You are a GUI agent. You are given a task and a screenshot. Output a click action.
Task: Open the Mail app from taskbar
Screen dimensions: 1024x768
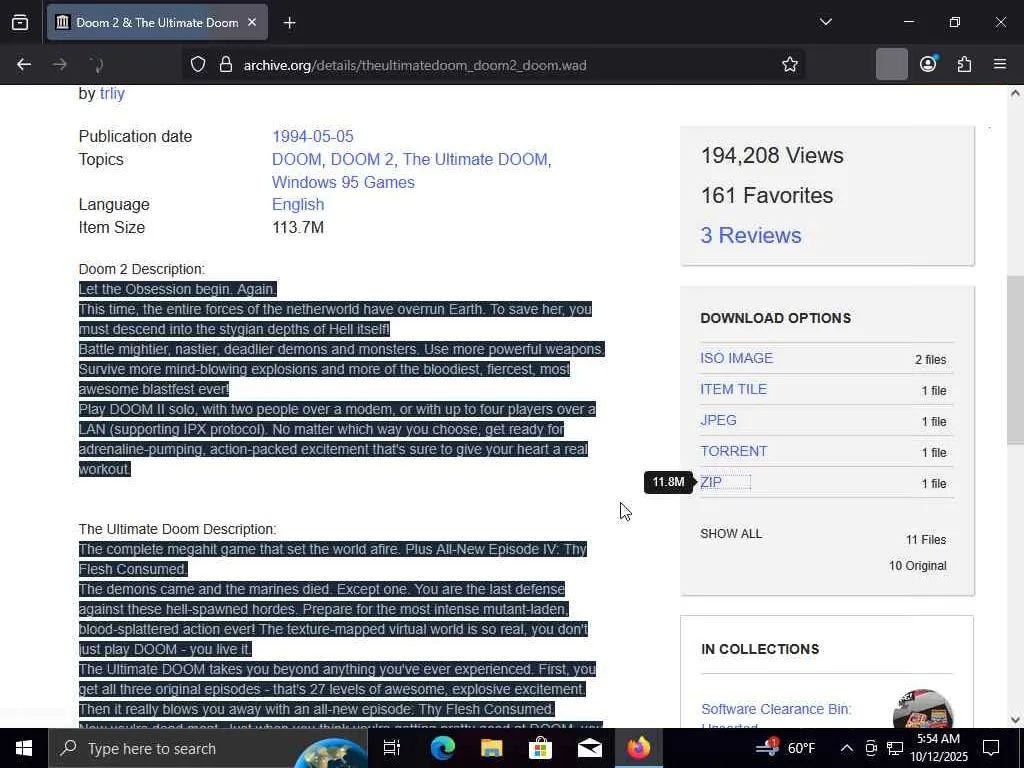point(590,748)
